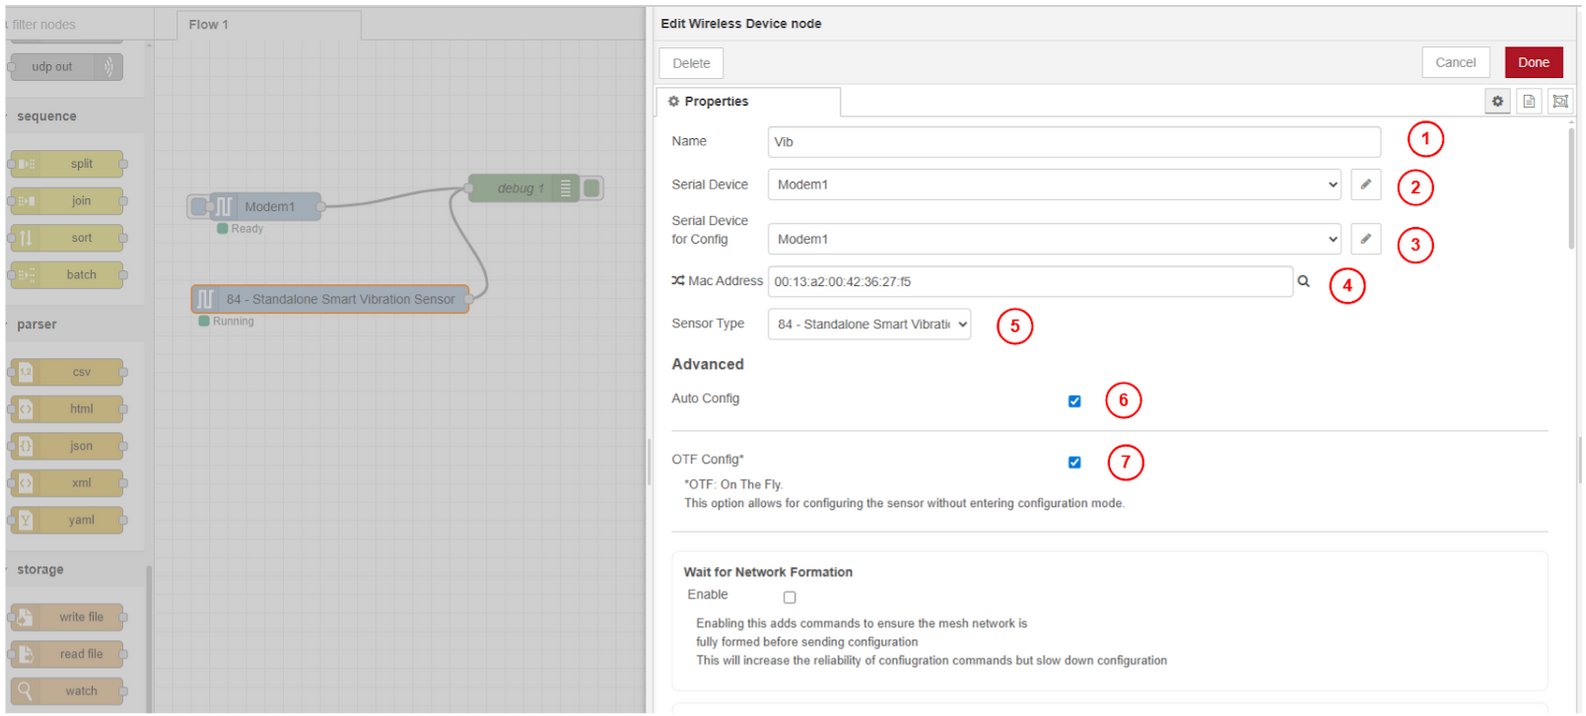Click the Modem1 node inject button
1586x716 pixels.
[199, 207]
